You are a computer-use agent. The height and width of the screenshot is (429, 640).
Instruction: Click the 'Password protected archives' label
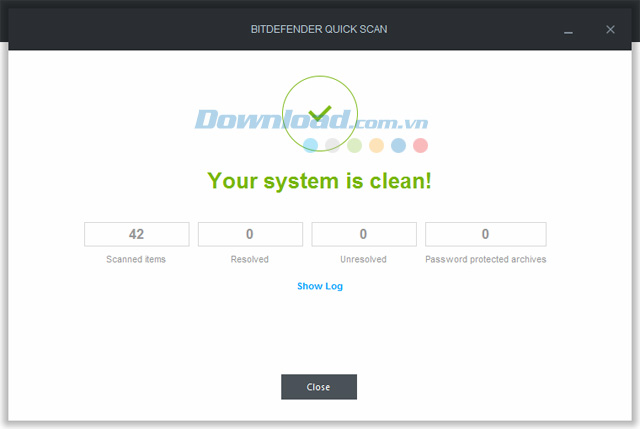coord(486,259)
